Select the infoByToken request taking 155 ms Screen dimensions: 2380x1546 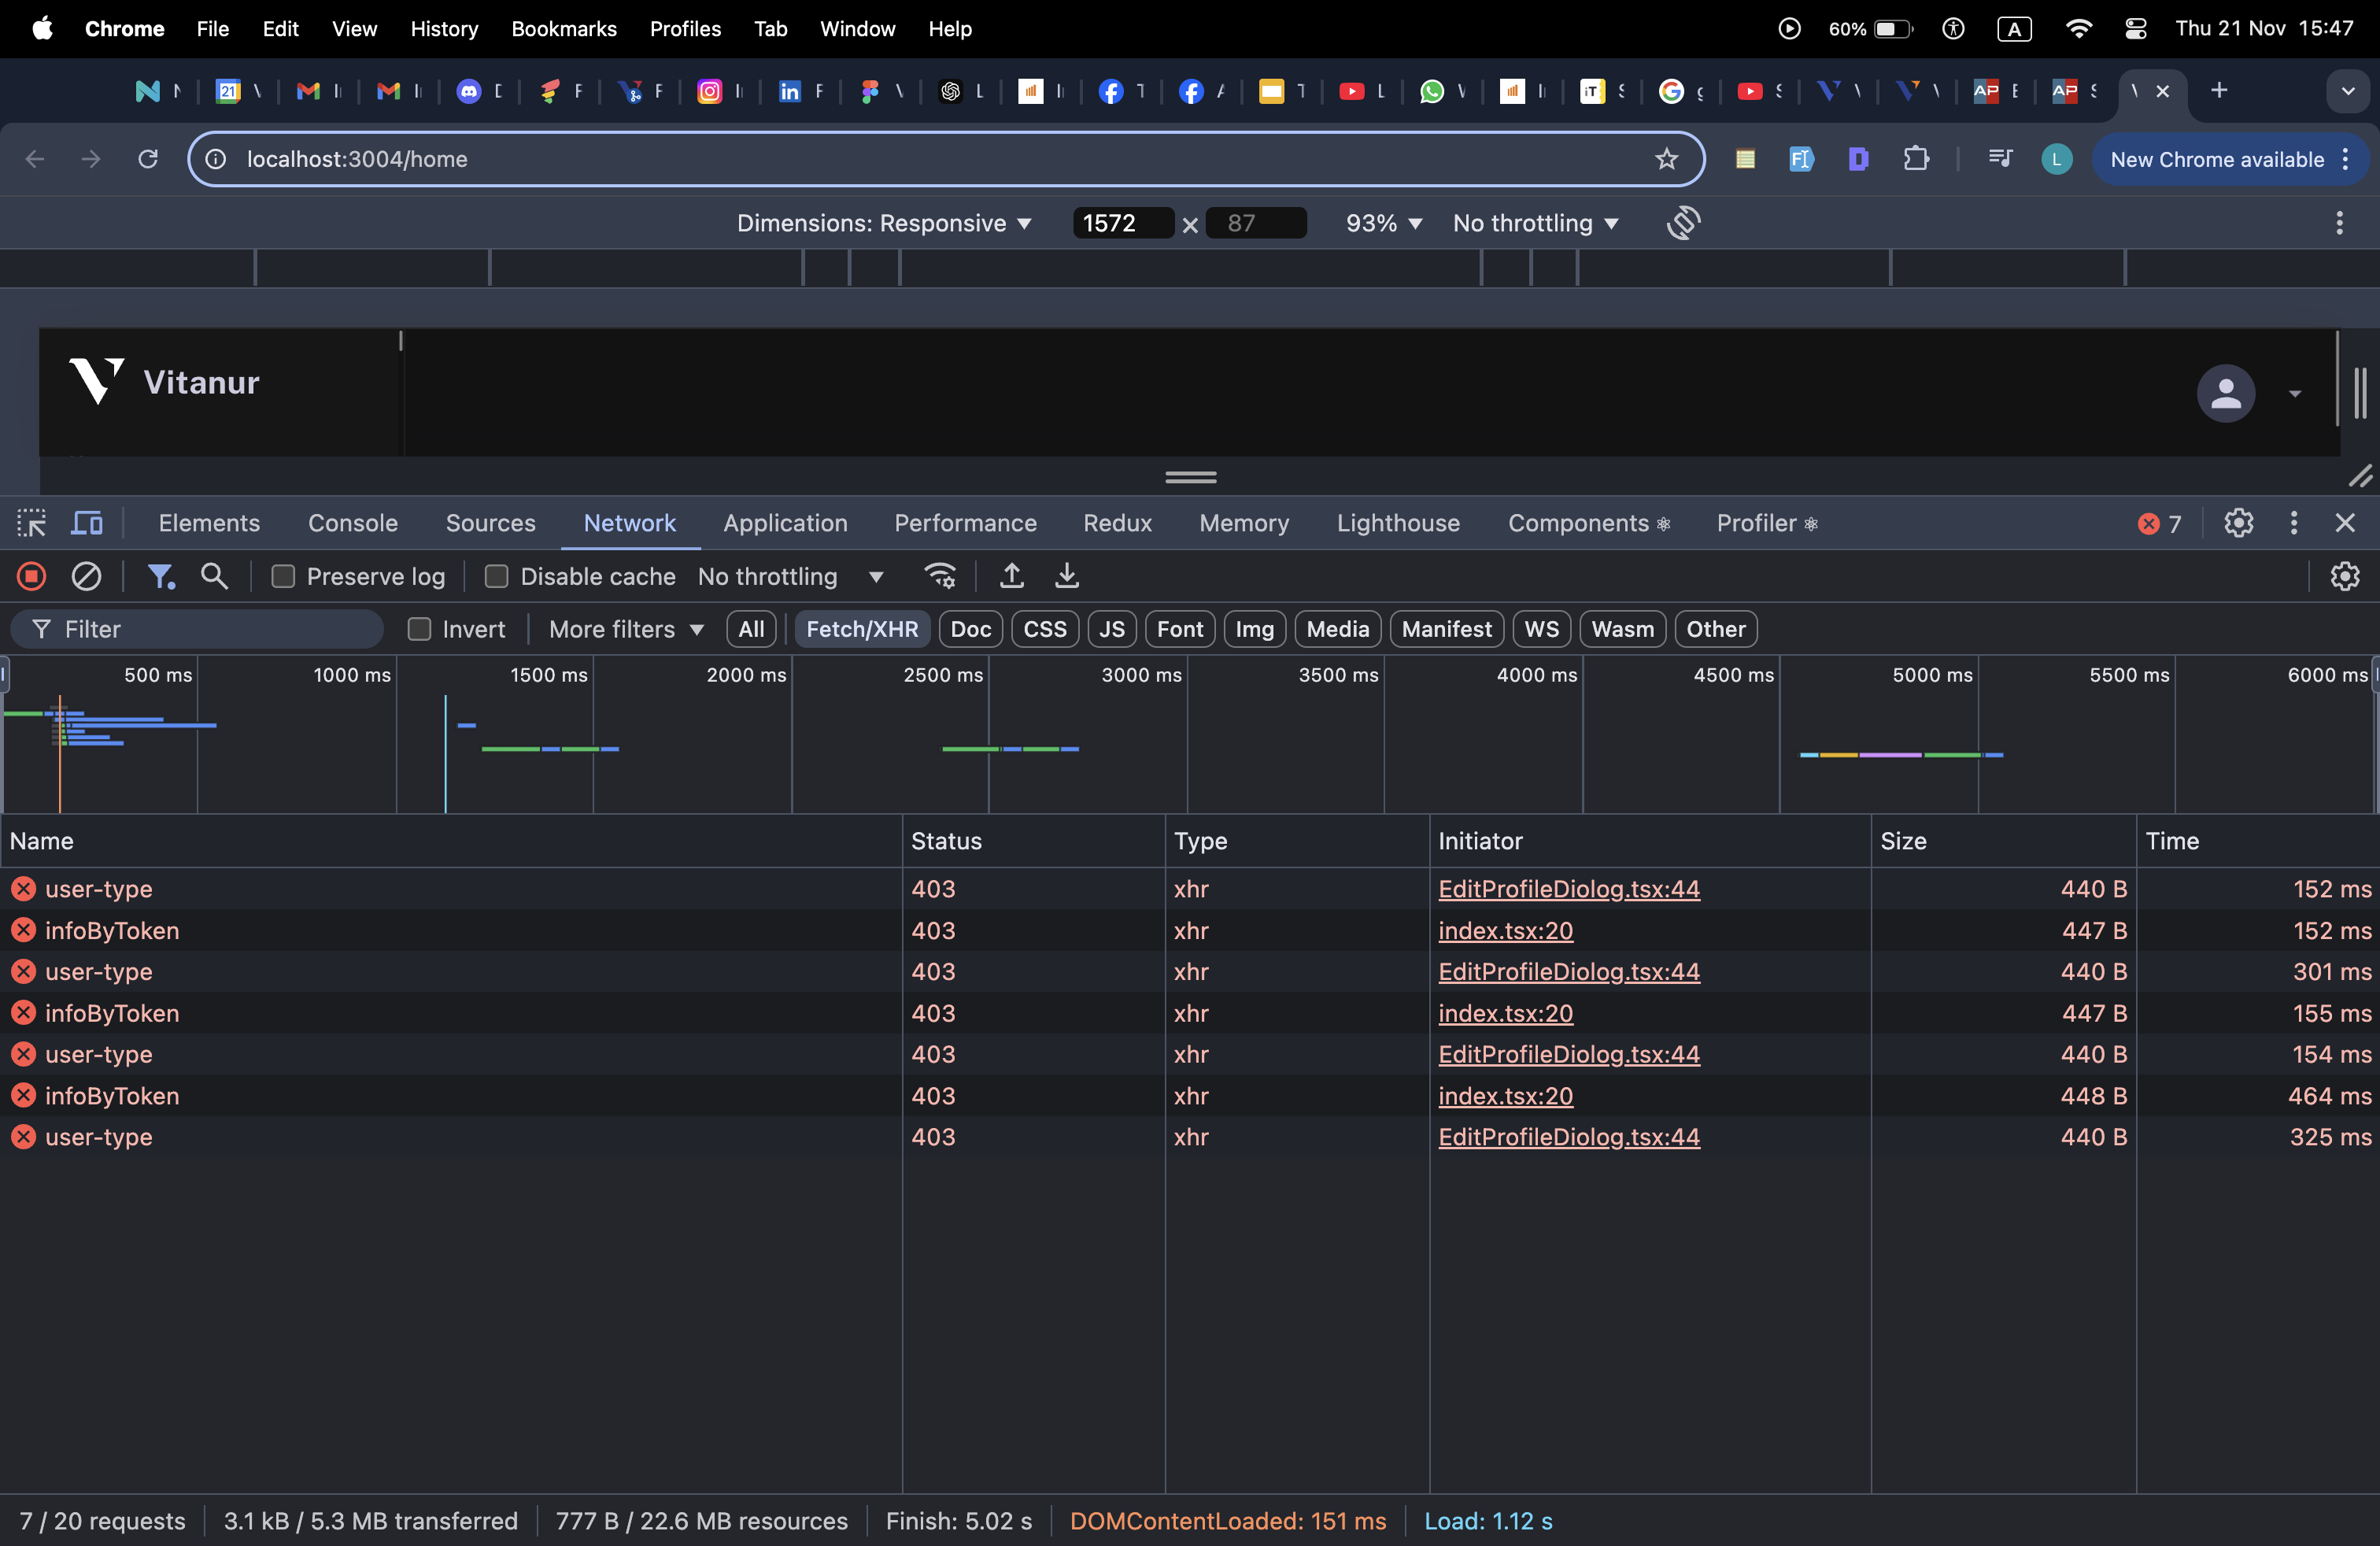1190,1013
